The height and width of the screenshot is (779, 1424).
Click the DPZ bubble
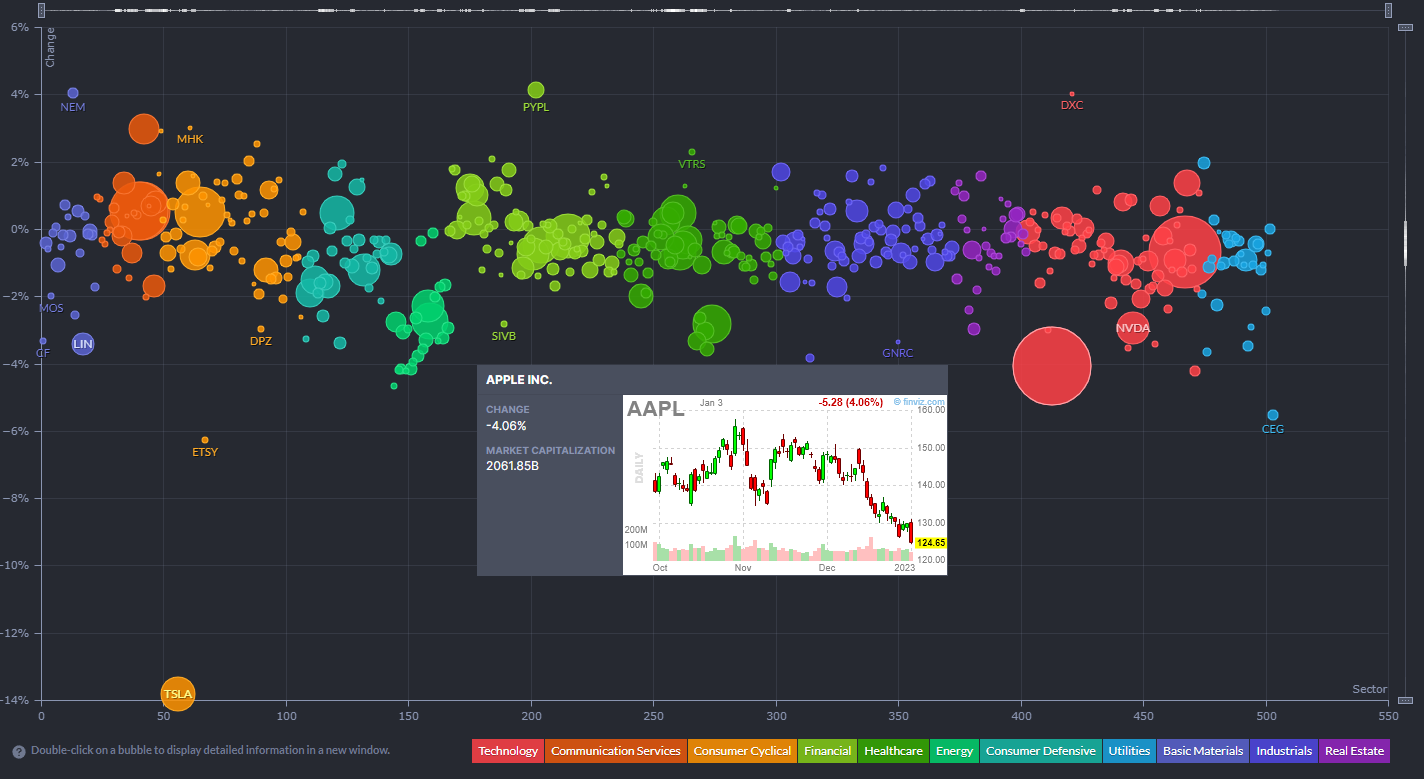coord(261,329)
